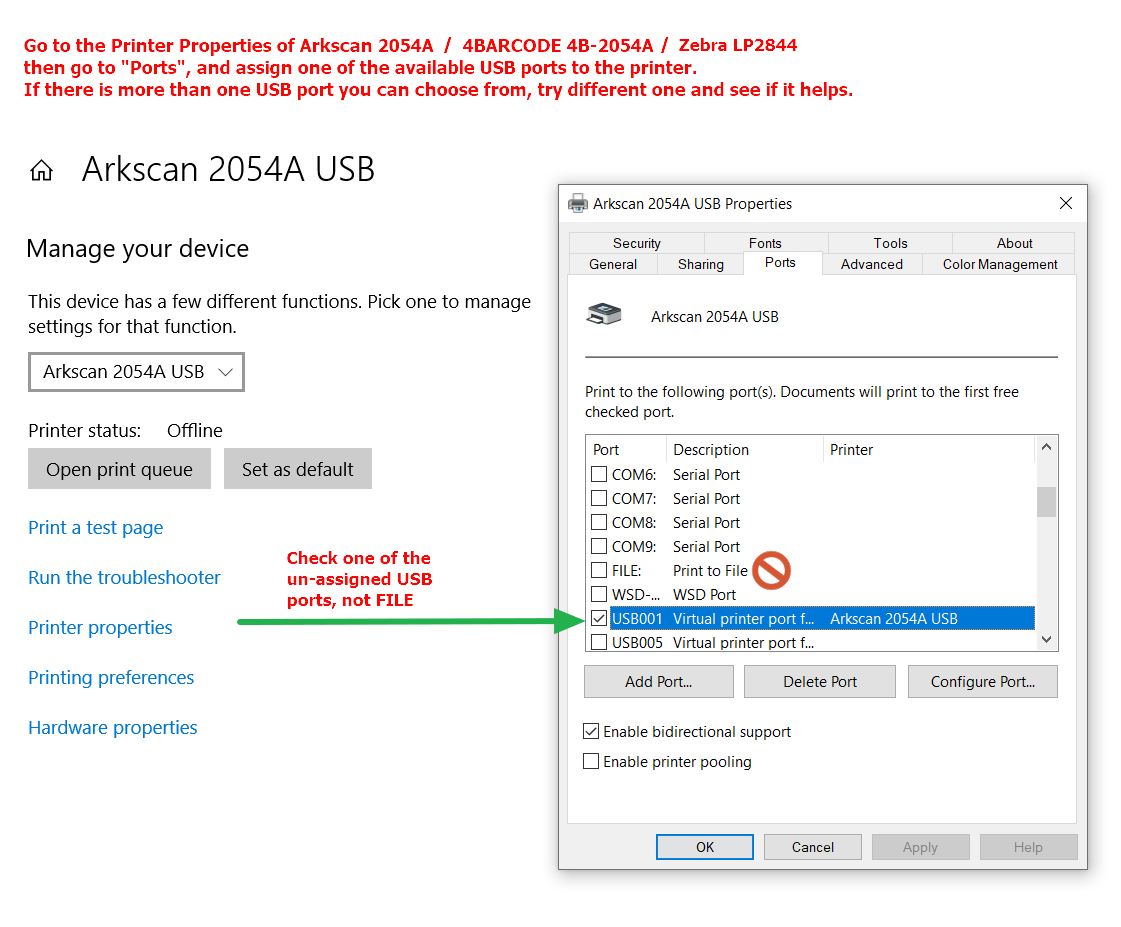The height and width of the screenshot is (927, 1121).
Task: Open the Print a test page link
Action: click(x=96, y=527)
